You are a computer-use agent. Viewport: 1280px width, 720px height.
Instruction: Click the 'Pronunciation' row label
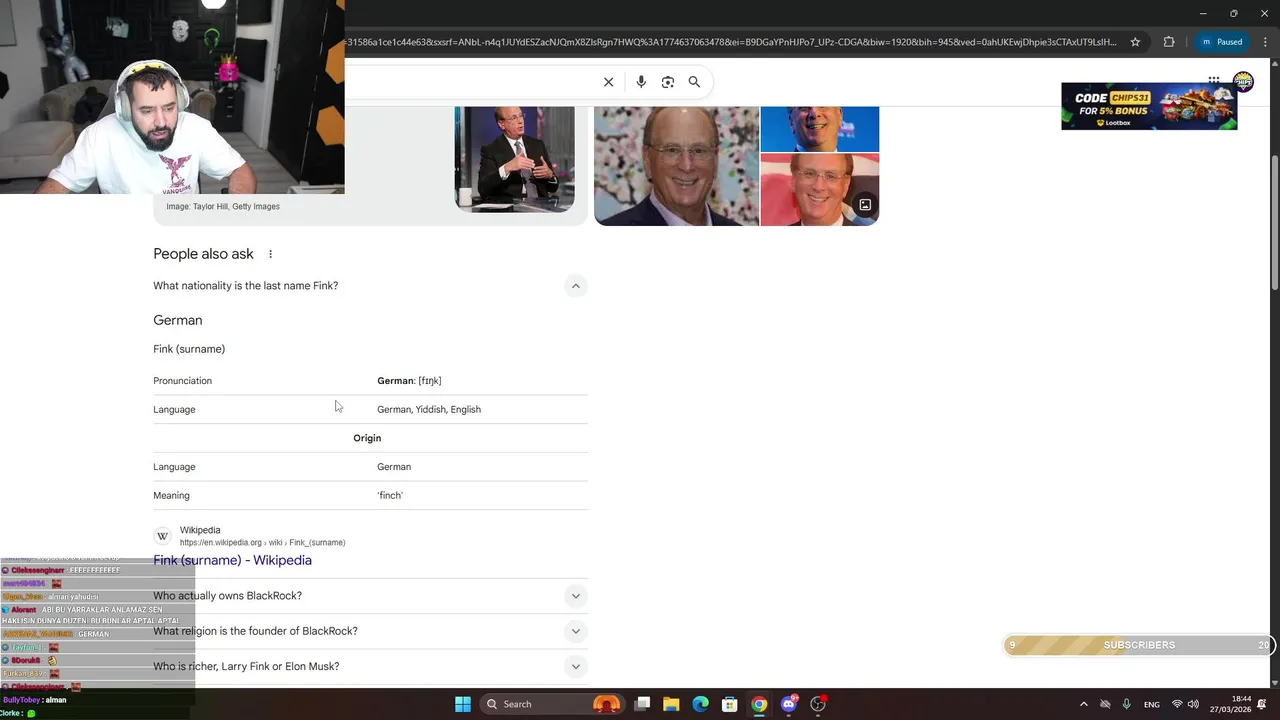(182, 381)
